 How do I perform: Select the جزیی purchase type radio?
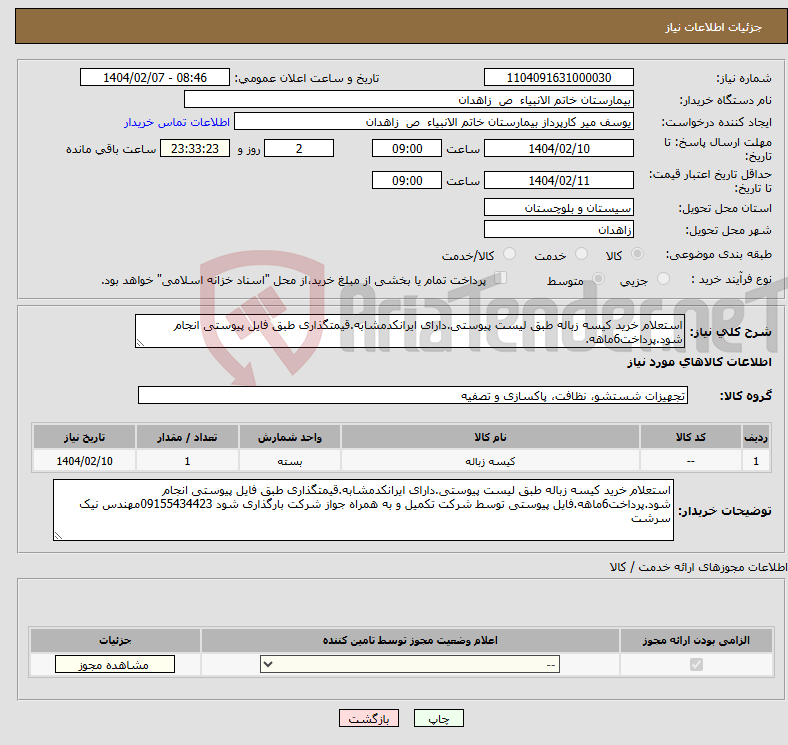click(663, 278)
